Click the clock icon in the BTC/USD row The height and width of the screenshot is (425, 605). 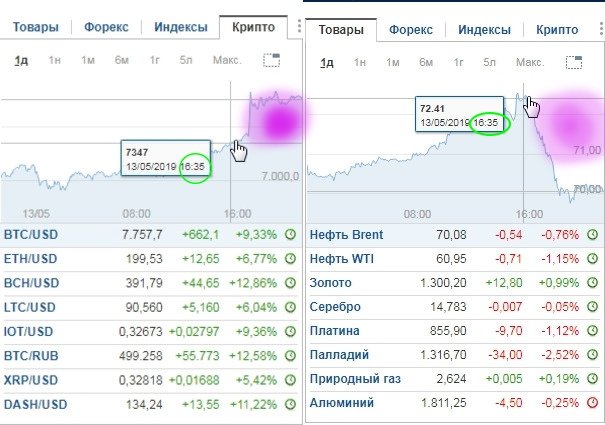point(290,234)
